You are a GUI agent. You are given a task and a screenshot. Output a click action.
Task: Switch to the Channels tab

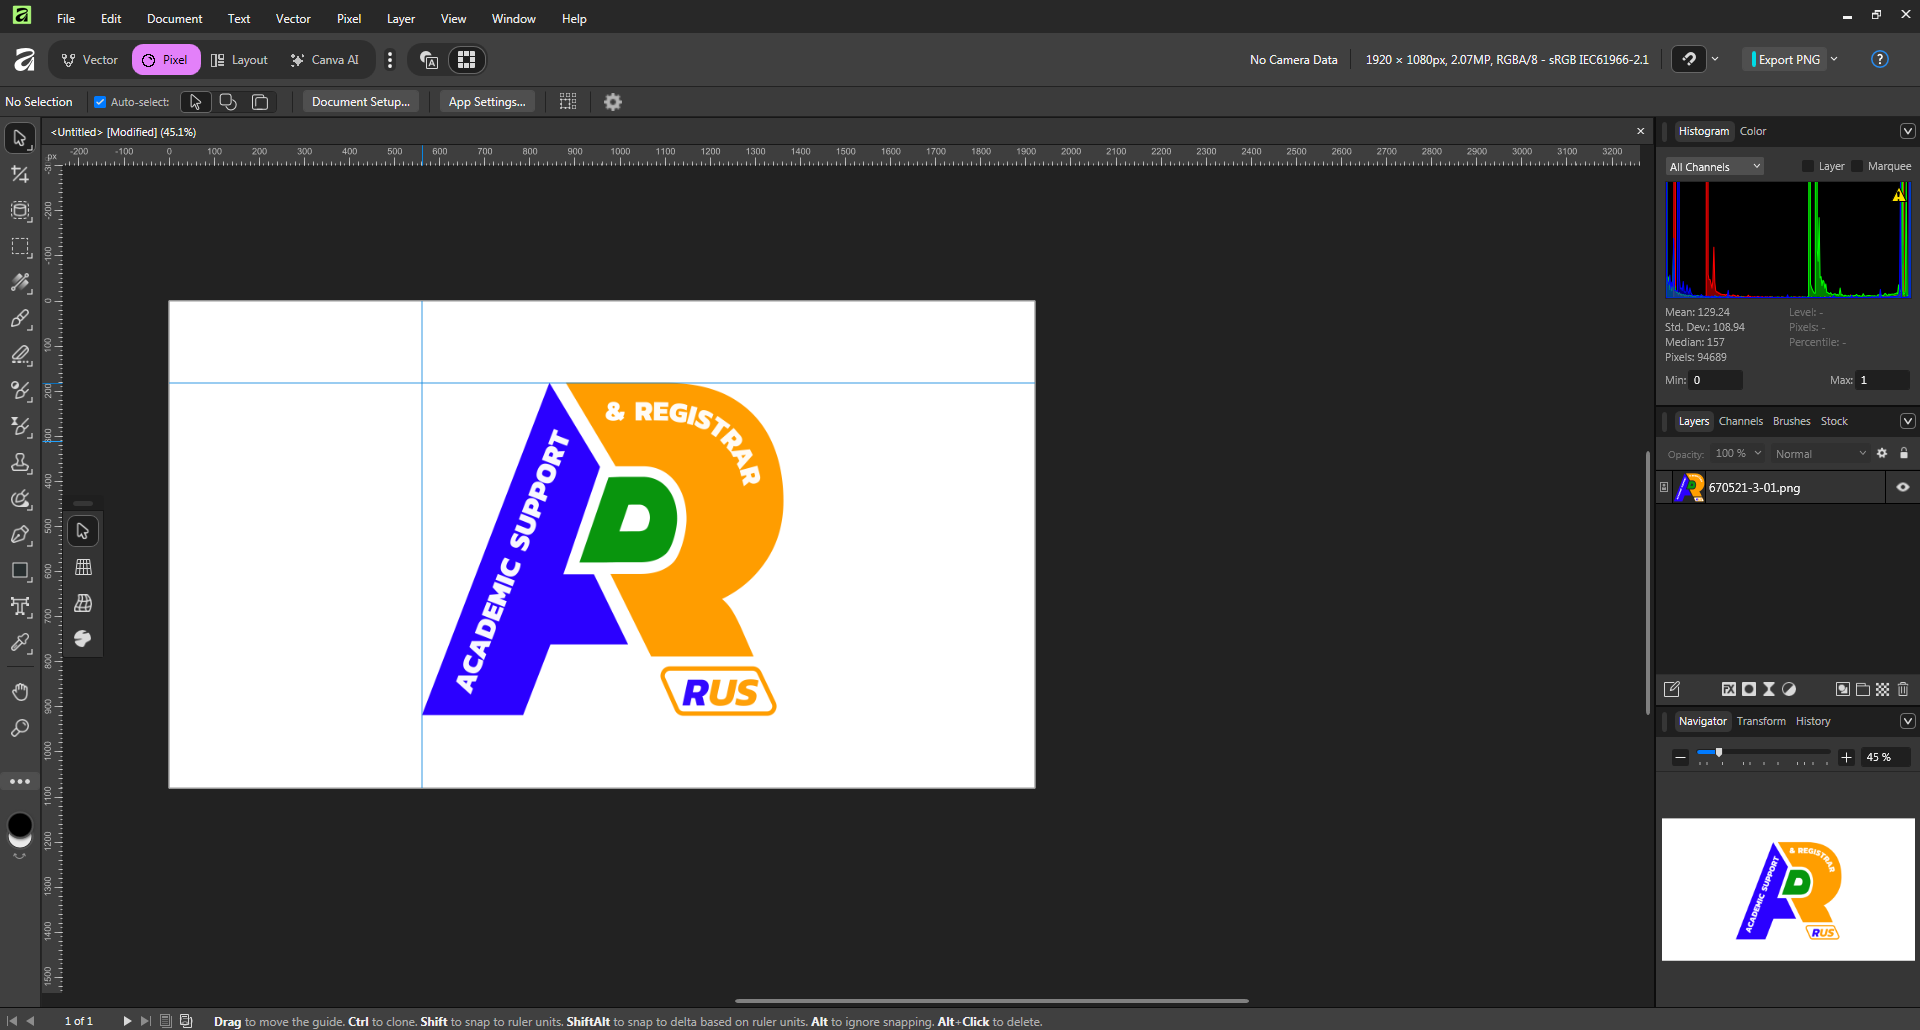[1740, 421]
